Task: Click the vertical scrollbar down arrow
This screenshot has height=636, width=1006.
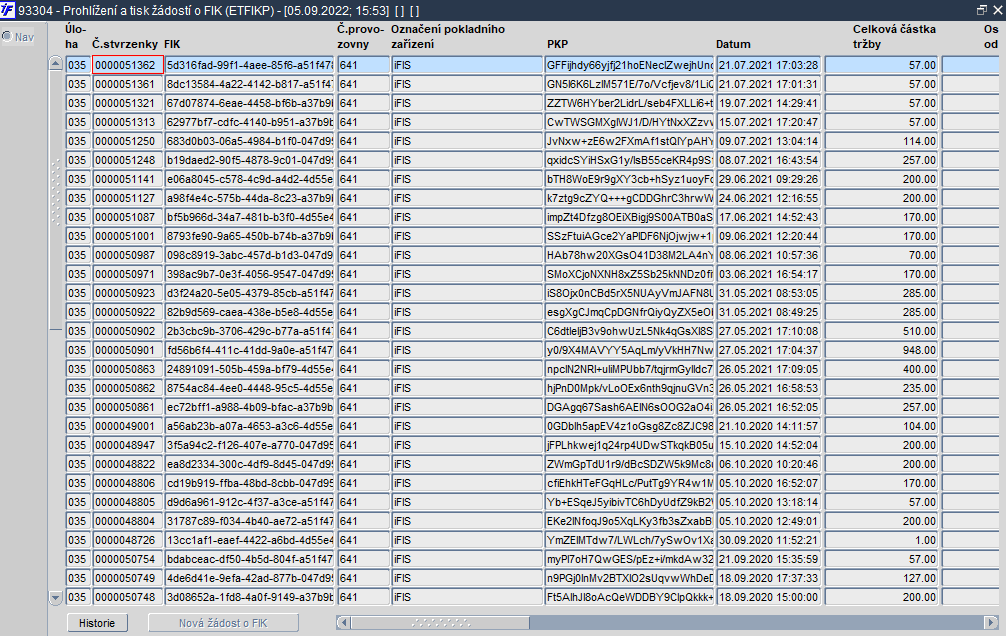Action: click(x=55, y=597)
